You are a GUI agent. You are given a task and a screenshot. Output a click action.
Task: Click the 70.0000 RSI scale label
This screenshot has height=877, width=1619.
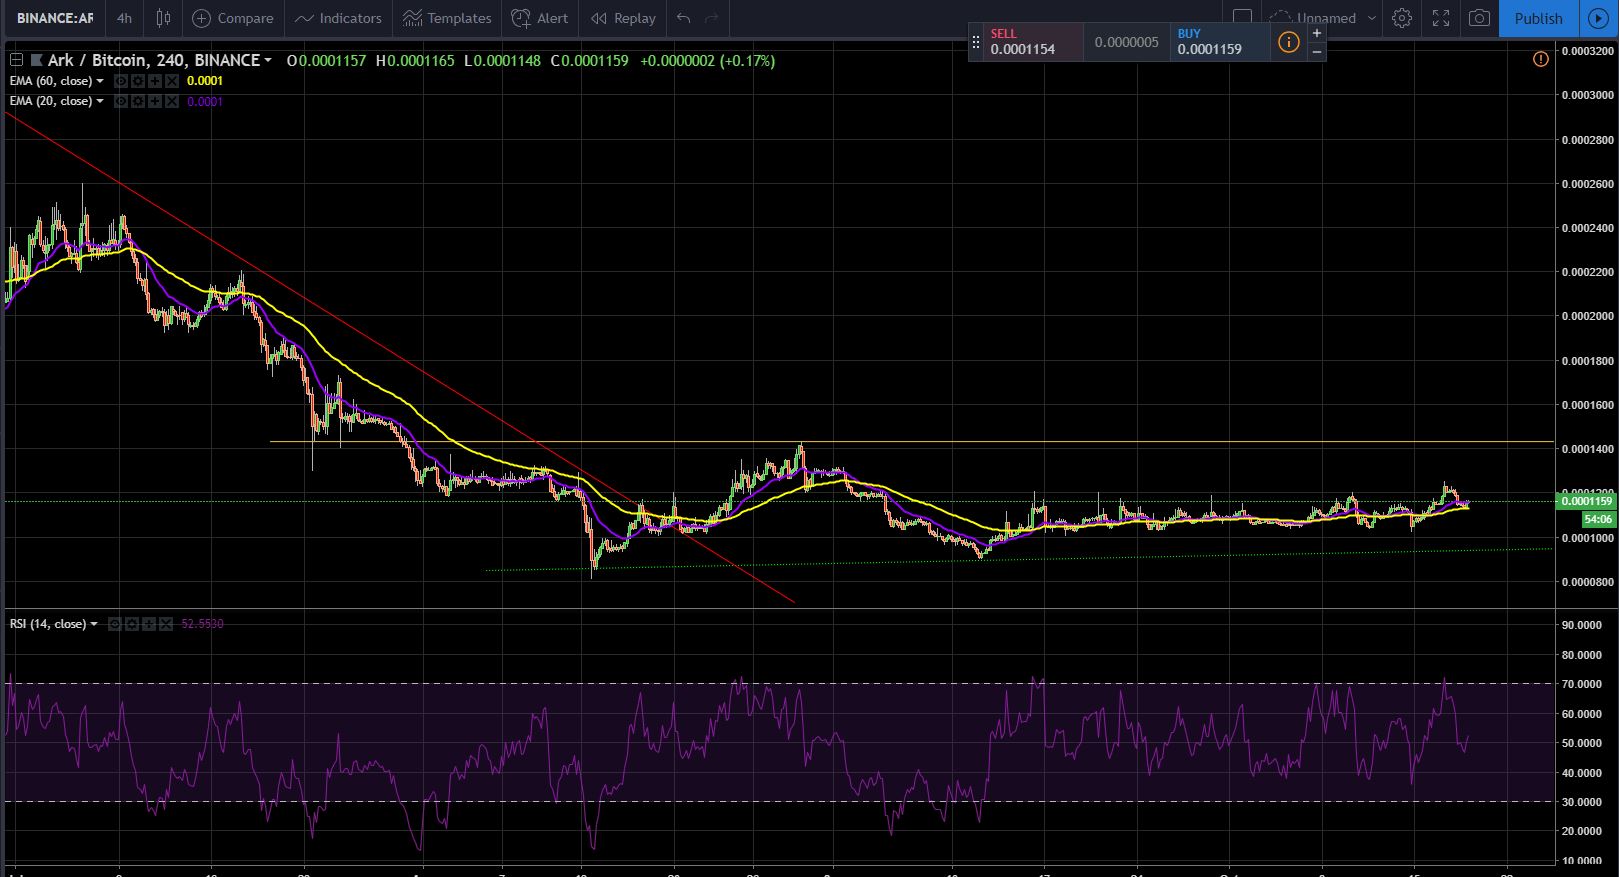click(1581, 684)
